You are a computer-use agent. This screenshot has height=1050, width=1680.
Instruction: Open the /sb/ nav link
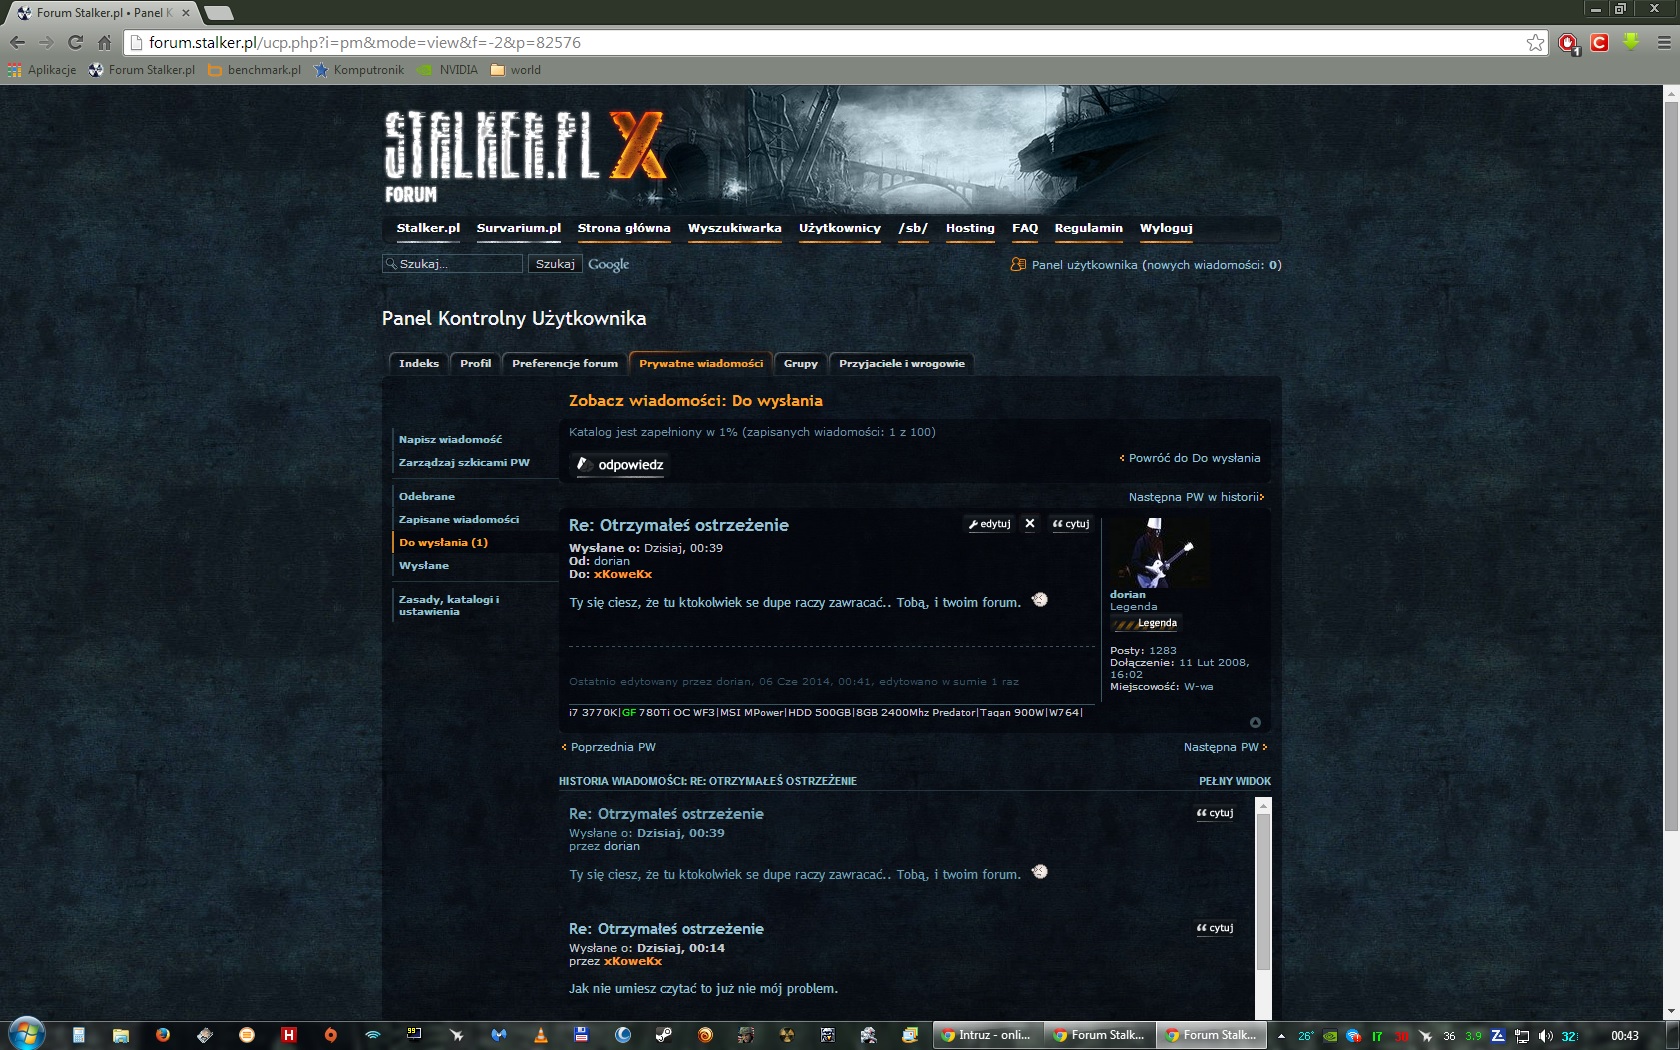tap(913, 228)
